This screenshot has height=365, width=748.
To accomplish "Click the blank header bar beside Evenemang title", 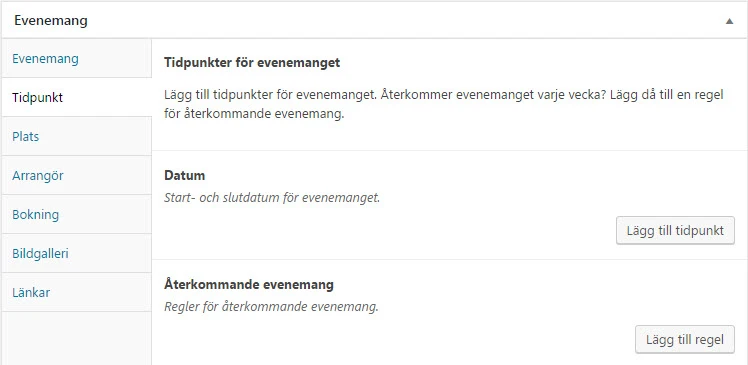I will pos(405,21).
